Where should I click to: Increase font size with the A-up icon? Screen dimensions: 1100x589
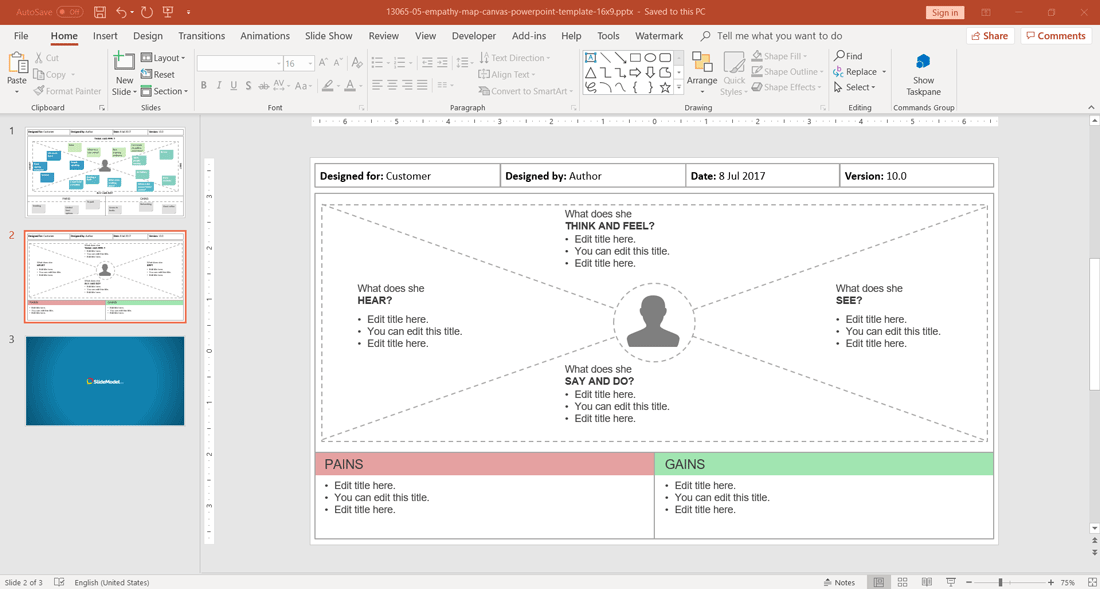tap(323, 63)
